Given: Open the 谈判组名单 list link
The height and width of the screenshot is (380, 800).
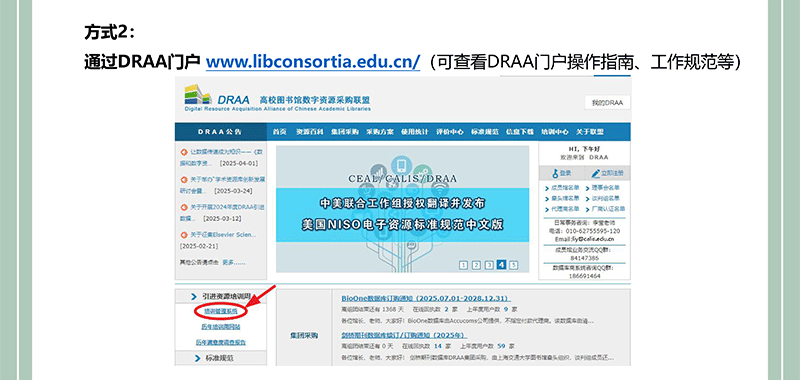Looking at the screenshot, I should tap(606, 198).
